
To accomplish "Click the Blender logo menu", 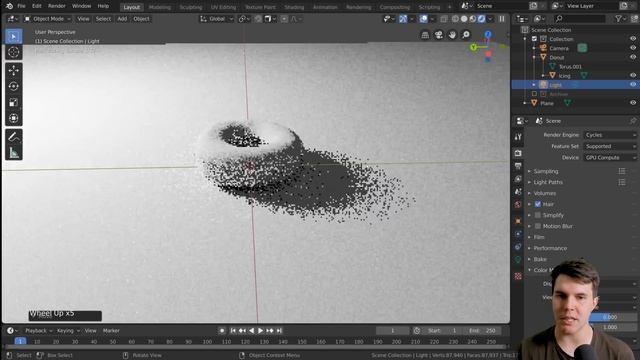I will pyautogui.click(x=9, y=6).
